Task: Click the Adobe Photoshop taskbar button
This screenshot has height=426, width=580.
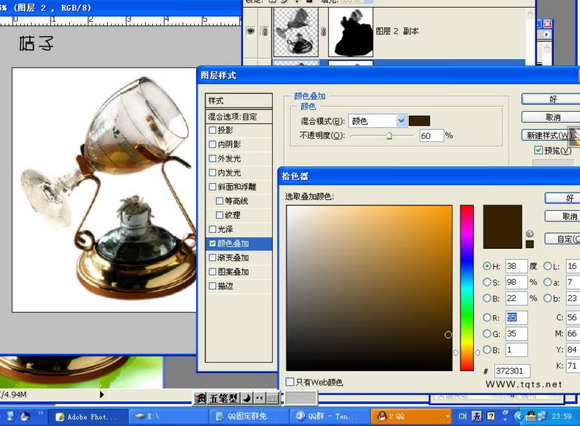Action: point(89,417)
